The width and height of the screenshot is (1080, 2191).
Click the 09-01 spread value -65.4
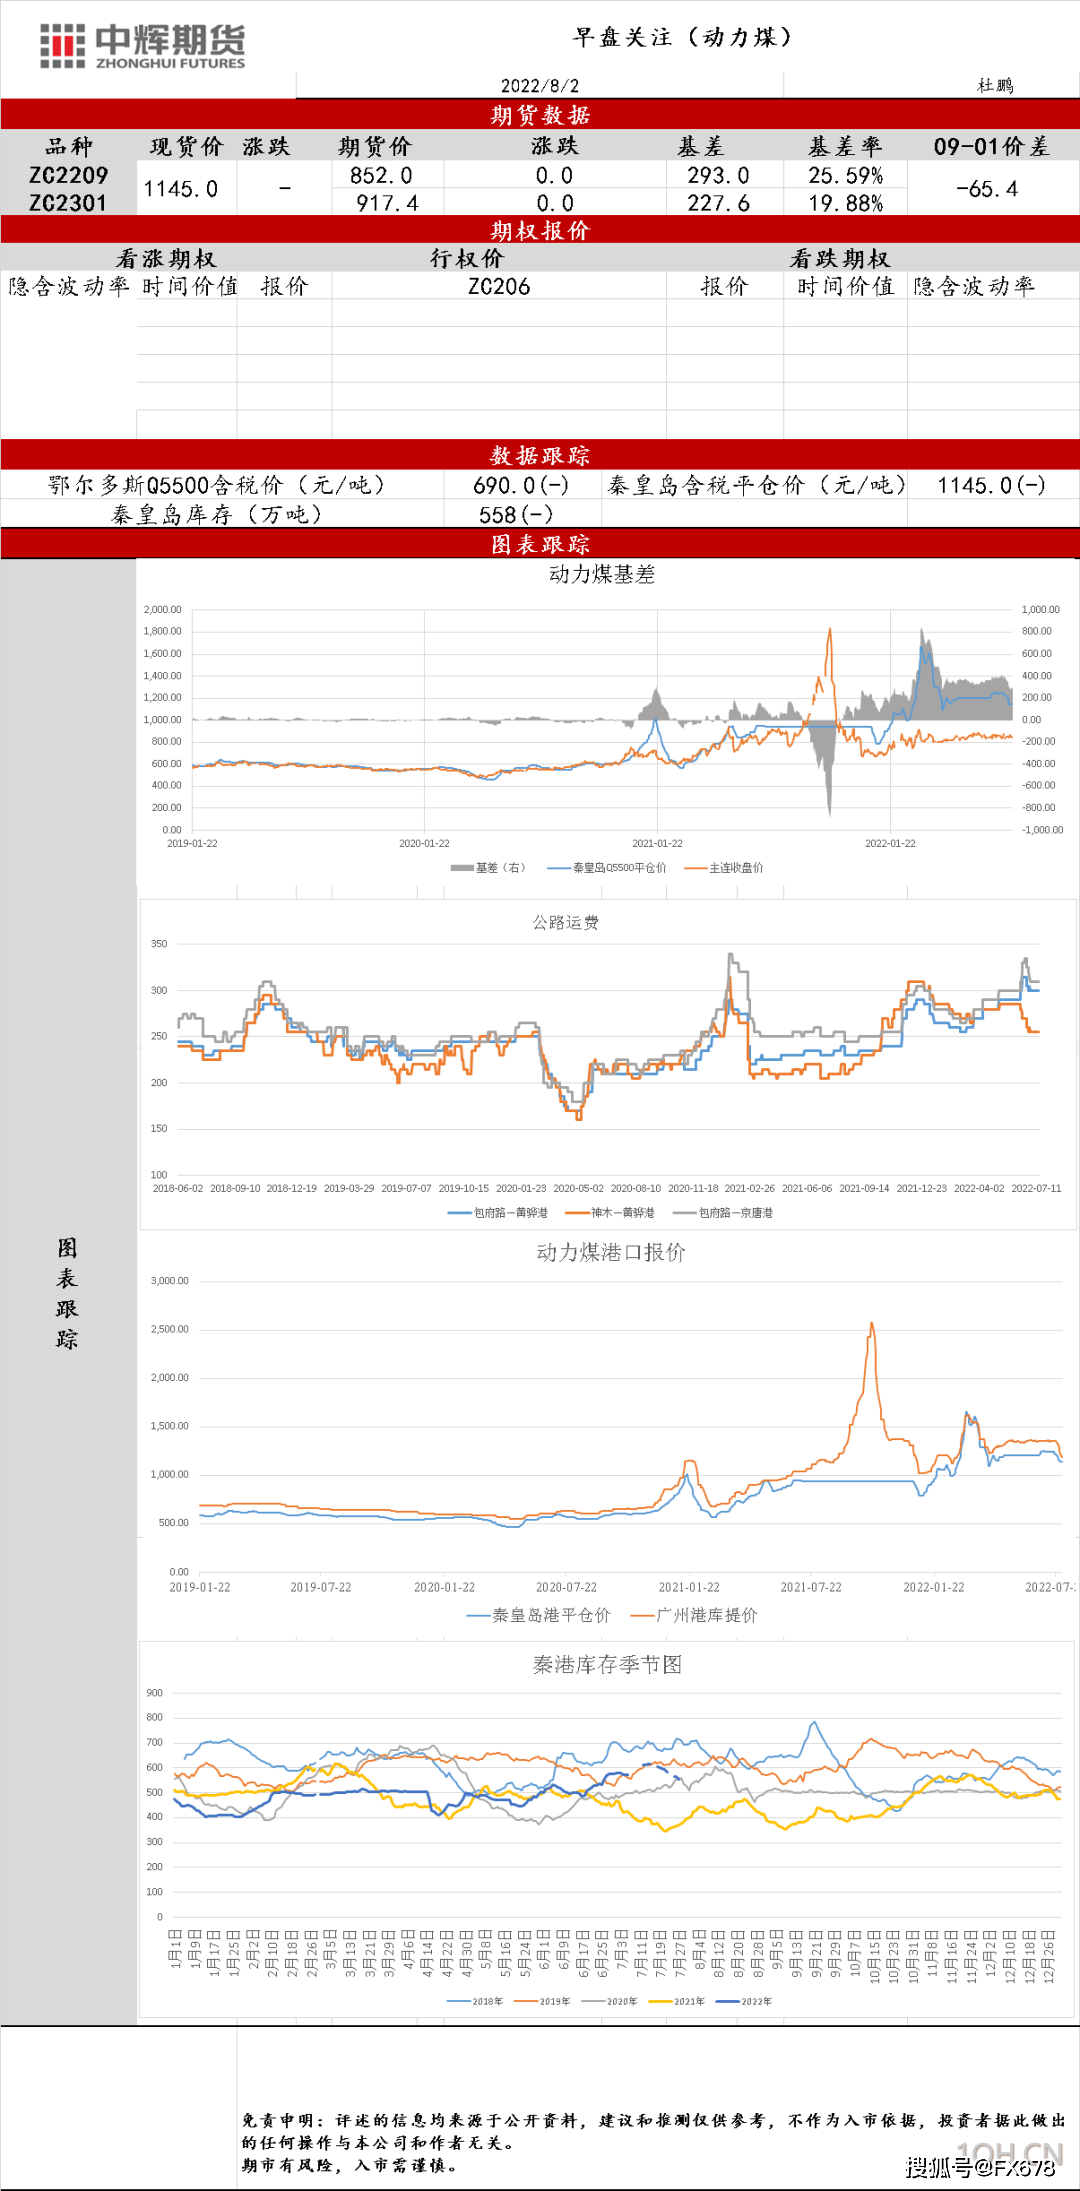(987, 189)
